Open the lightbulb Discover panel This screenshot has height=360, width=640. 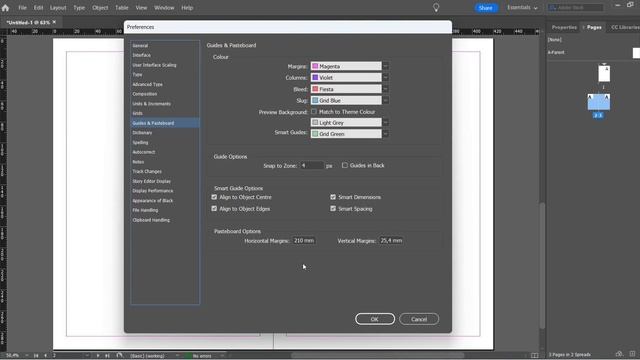click(x=436, y=7)
